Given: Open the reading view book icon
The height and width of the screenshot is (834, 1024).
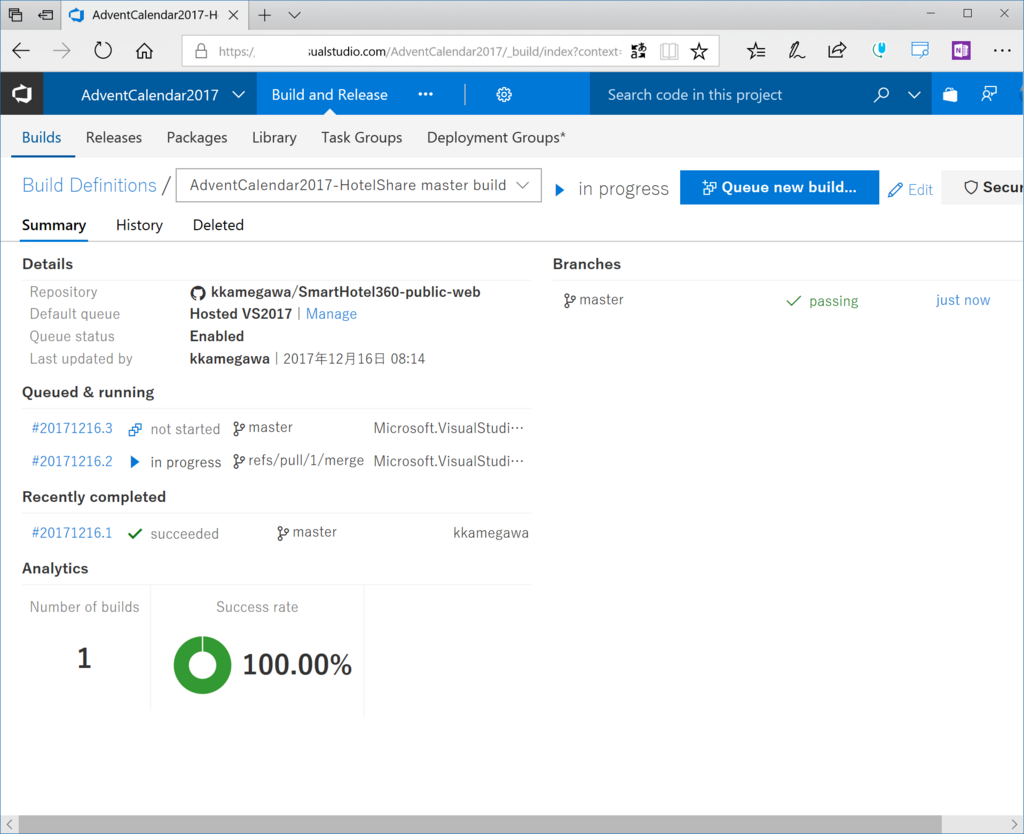Looking at the screenshot, I should 669,51.
